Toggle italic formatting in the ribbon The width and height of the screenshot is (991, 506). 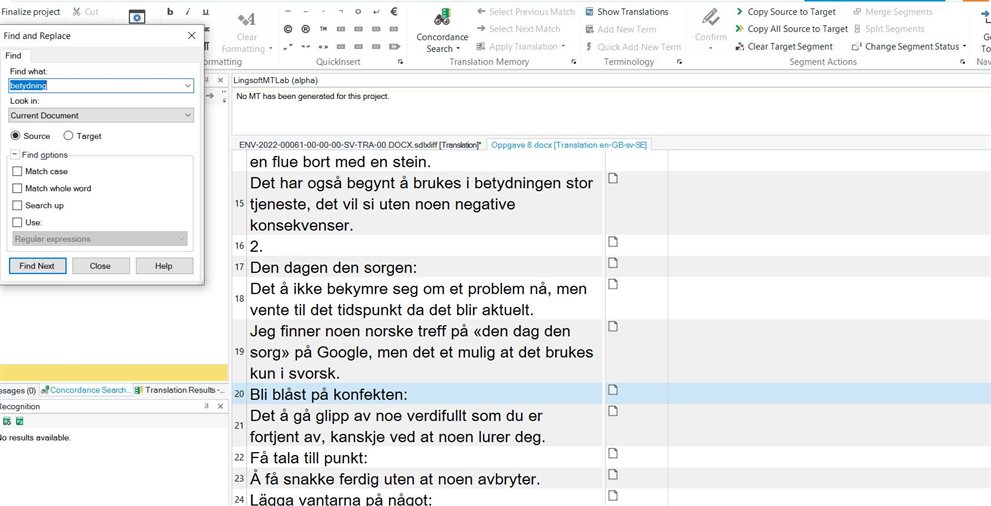[188, 11]
